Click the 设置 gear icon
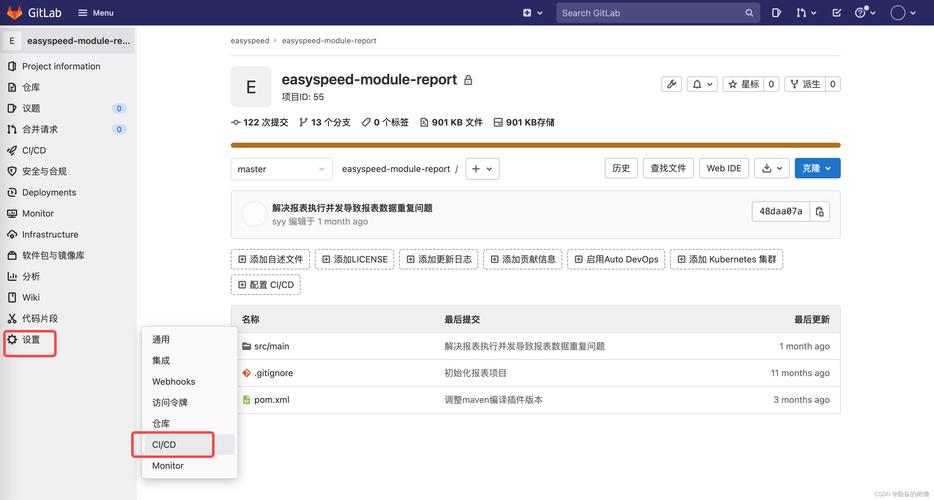The height and width of the screenshot is (500, 934). pyautogui.click(x=12, y=339)
